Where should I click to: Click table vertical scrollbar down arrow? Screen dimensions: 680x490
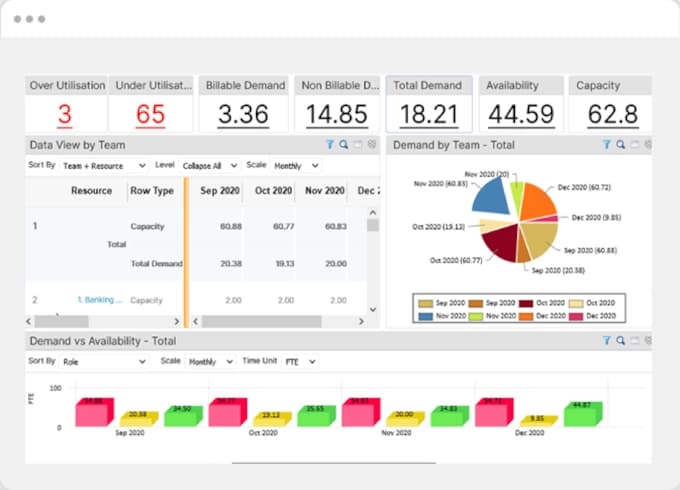coord(373,309)
